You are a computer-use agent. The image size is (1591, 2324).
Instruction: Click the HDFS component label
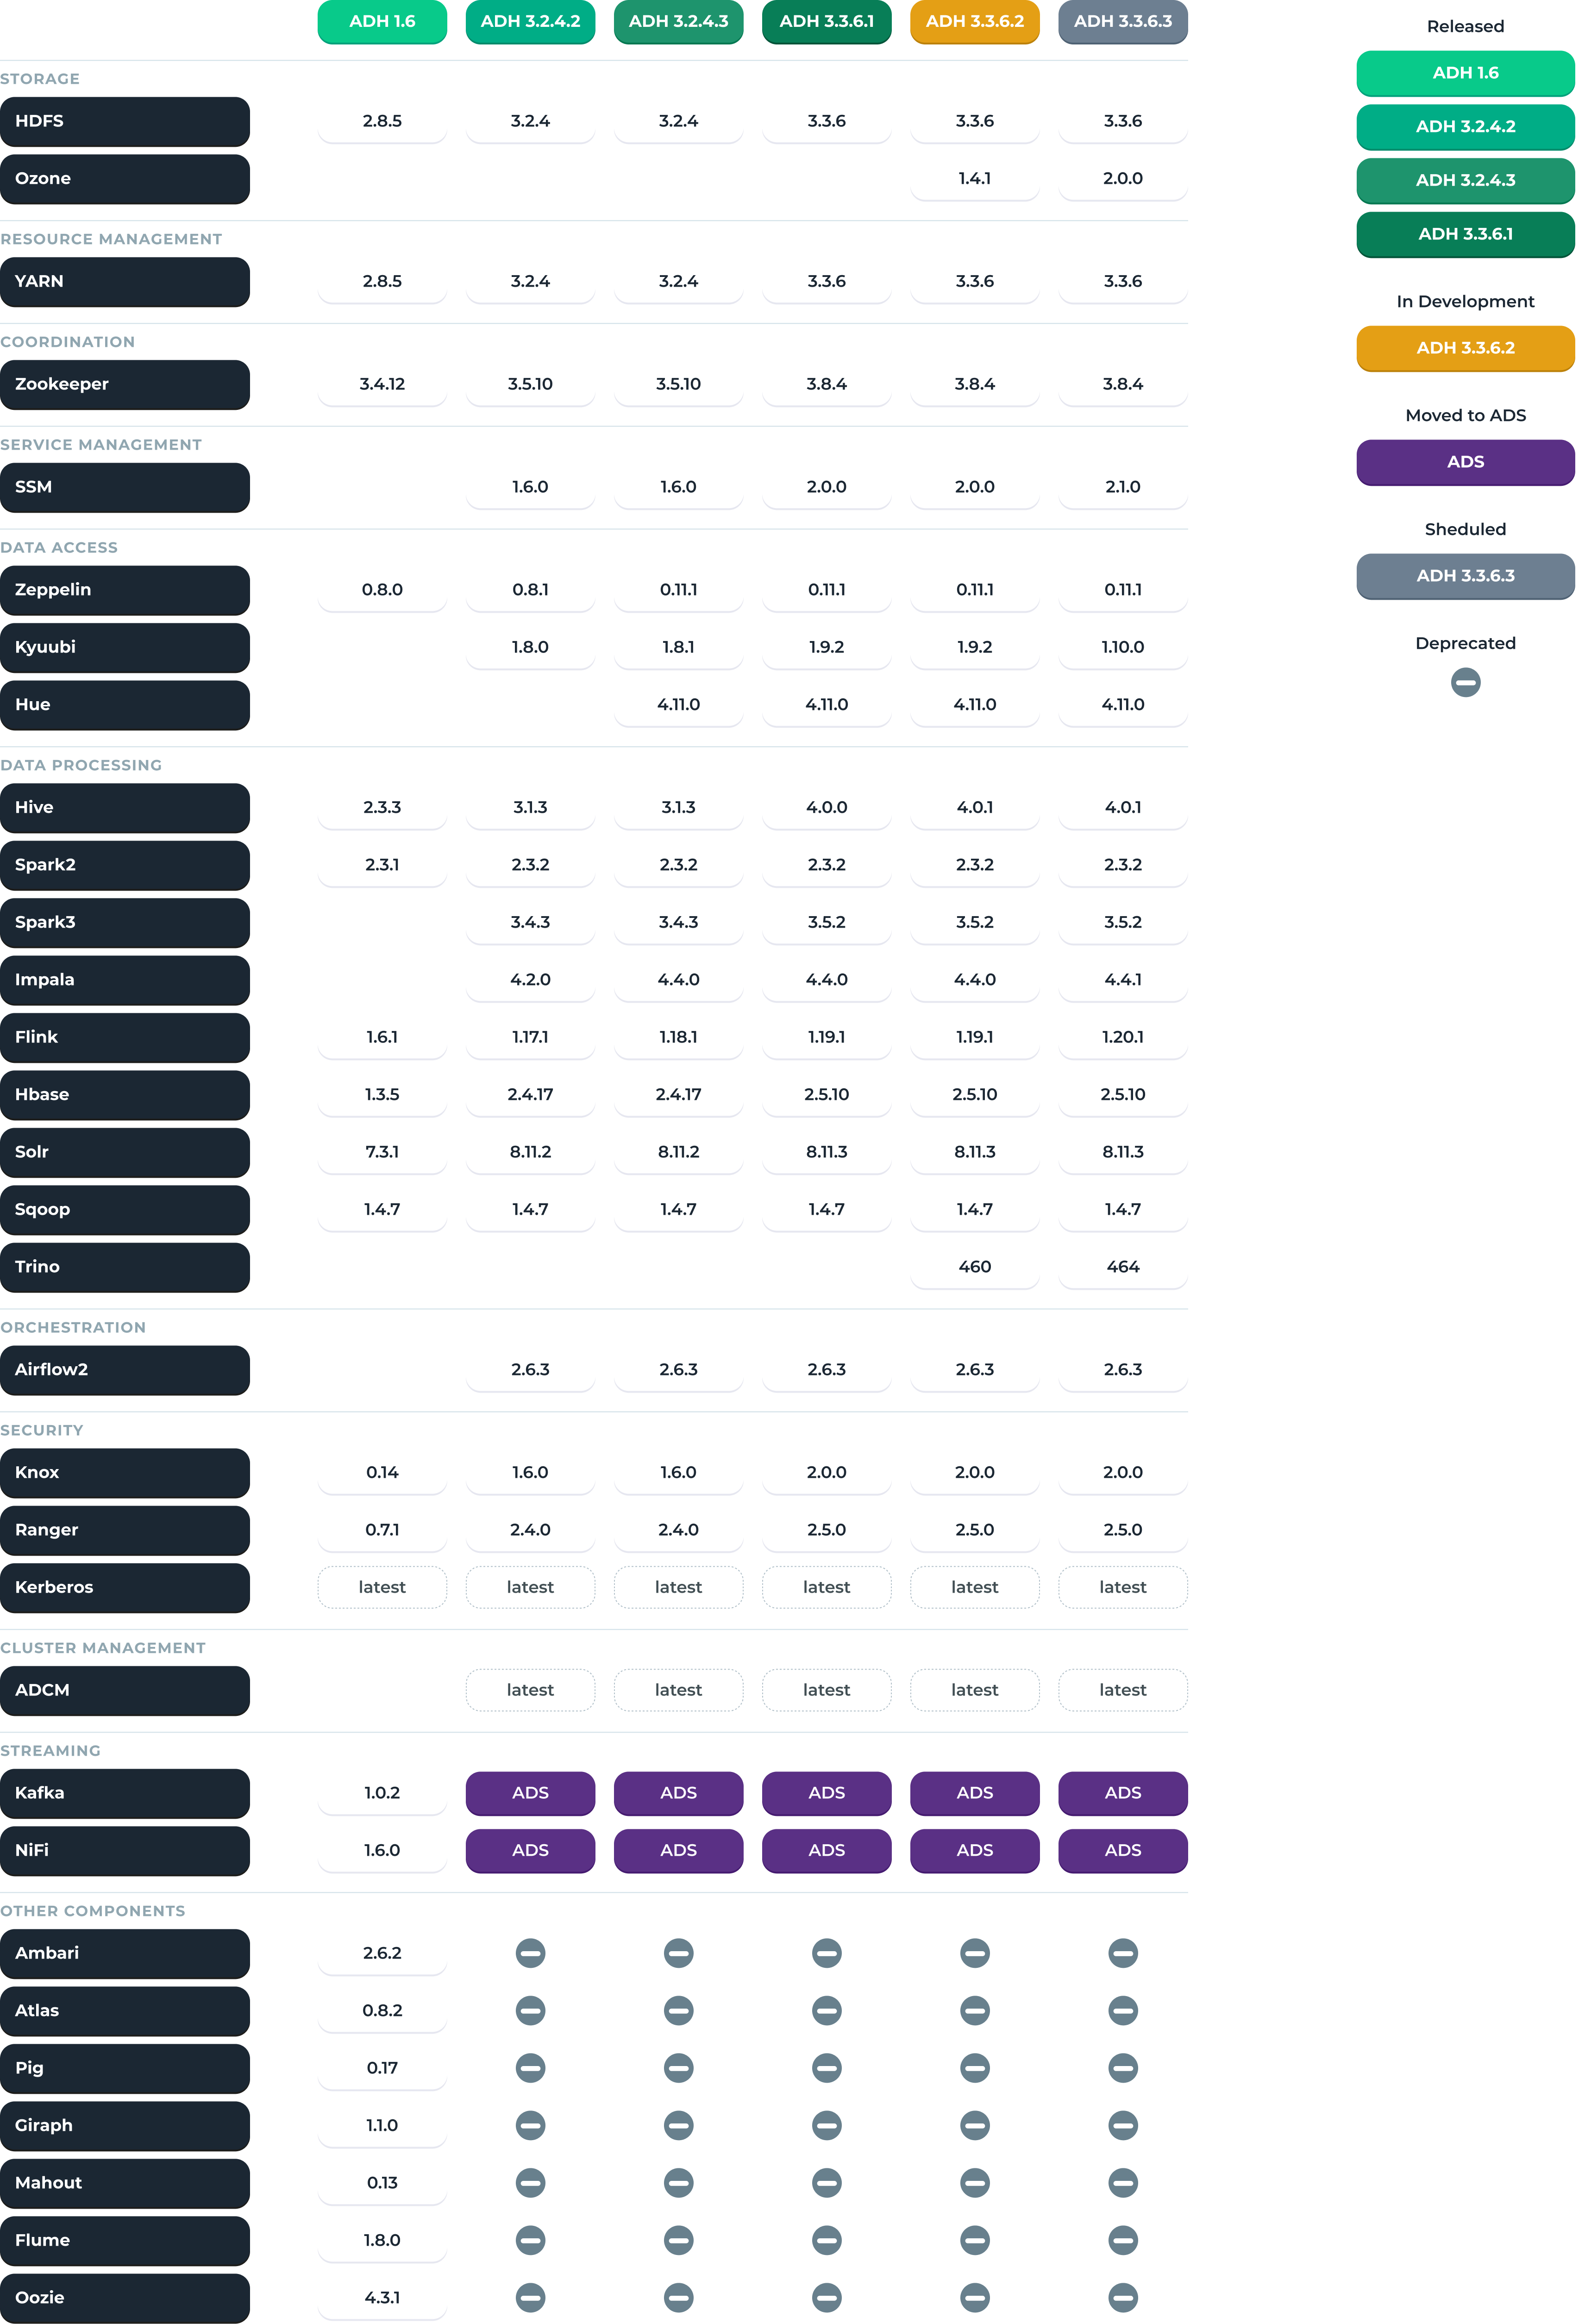pos(125,121)
